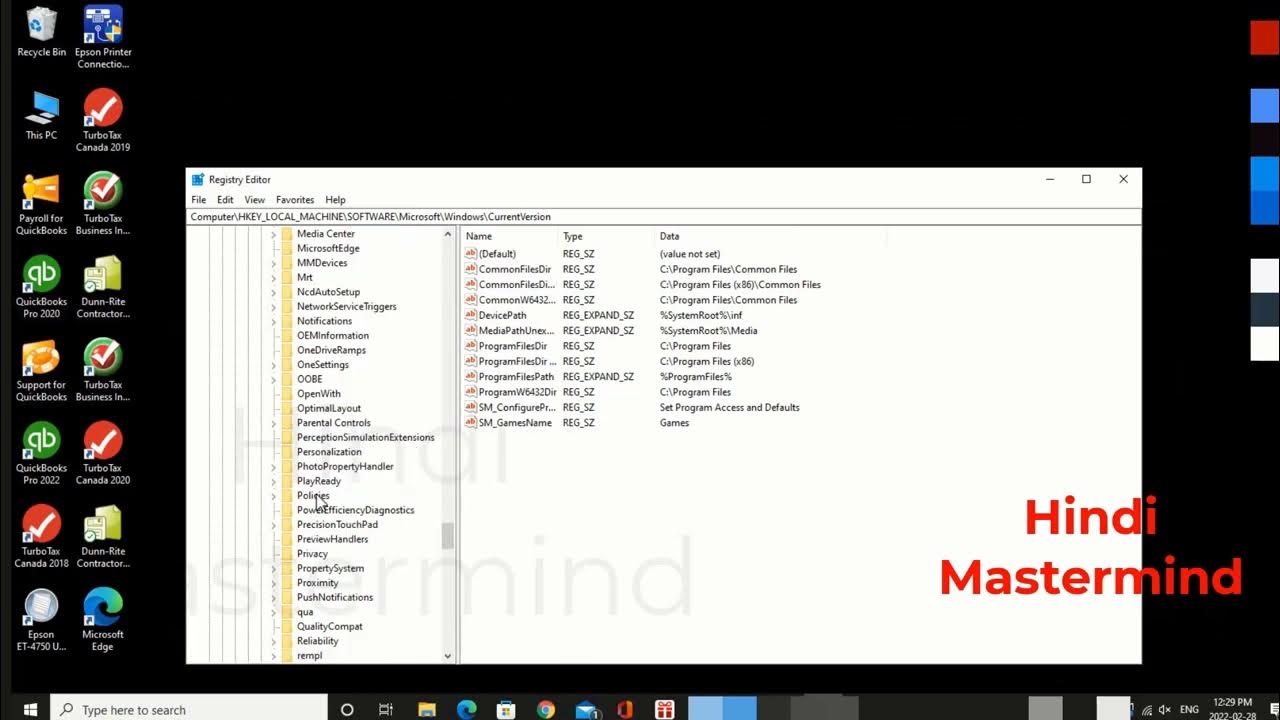
Task: Open the Edit menu
Action: pos(225,200)
